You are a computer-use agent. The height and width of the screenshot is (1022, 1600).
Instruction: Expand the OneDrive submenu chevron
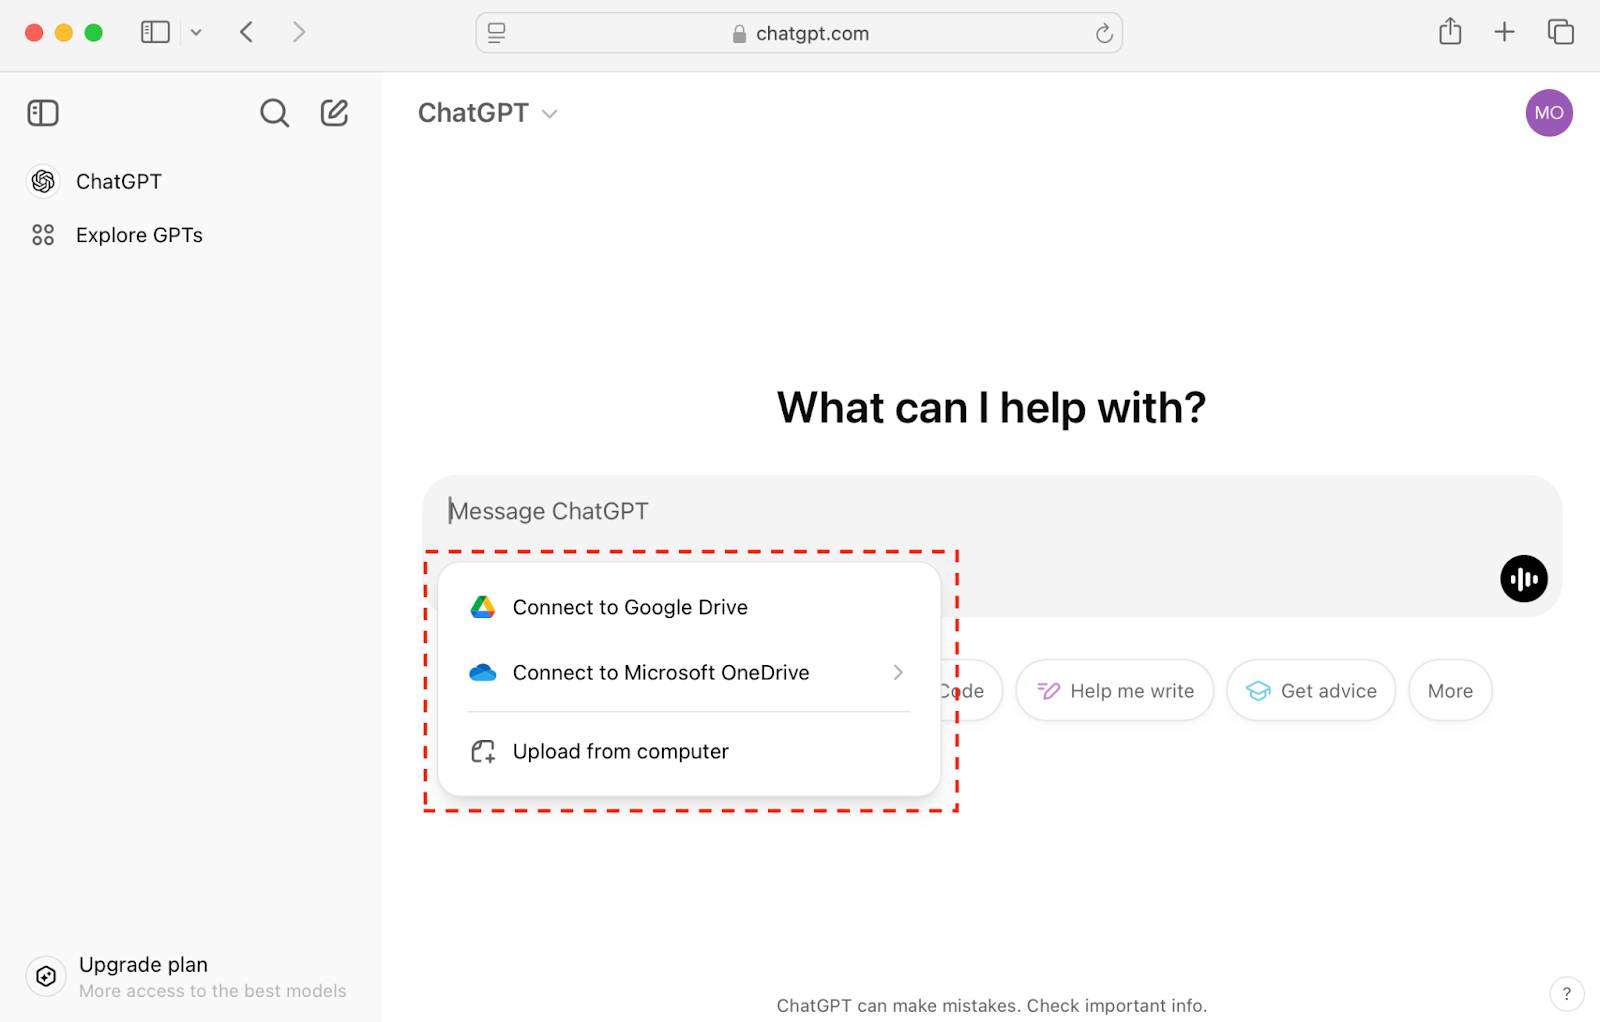click(898, 673)
